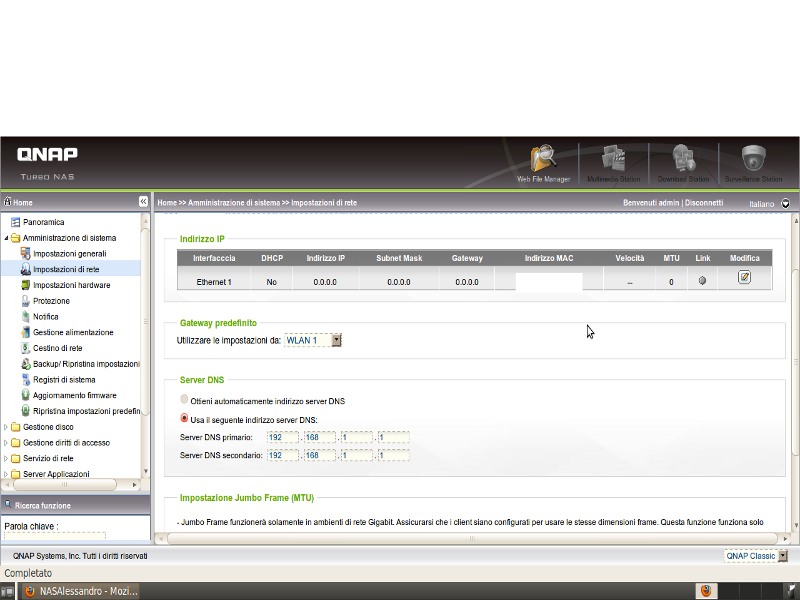Select Impostazioni hardware in the sidebar
800x600 pixels.
pos(71,285)
